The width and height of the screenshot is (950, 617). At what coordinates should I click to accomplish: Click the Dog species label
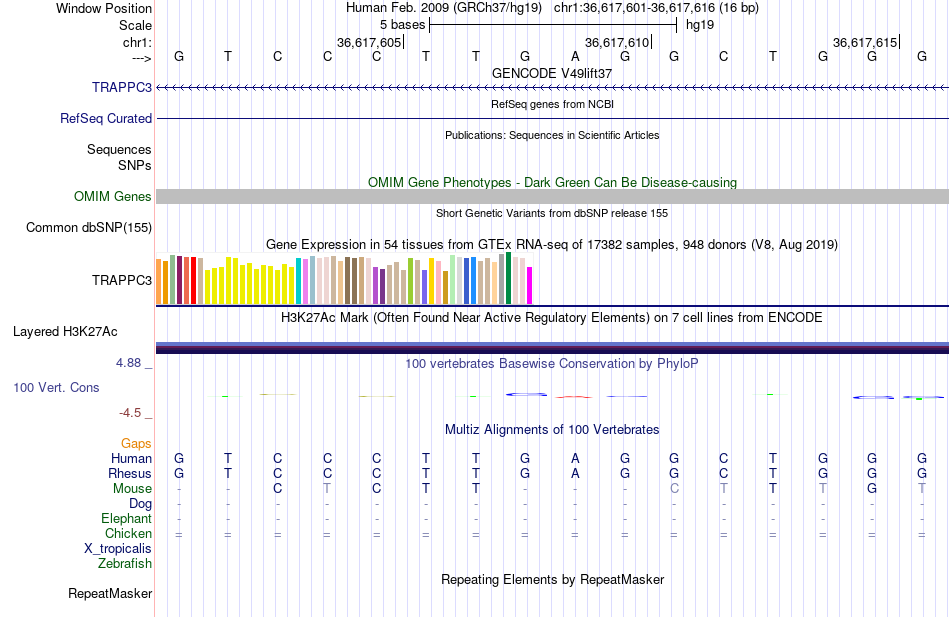[x=140, y=504]
